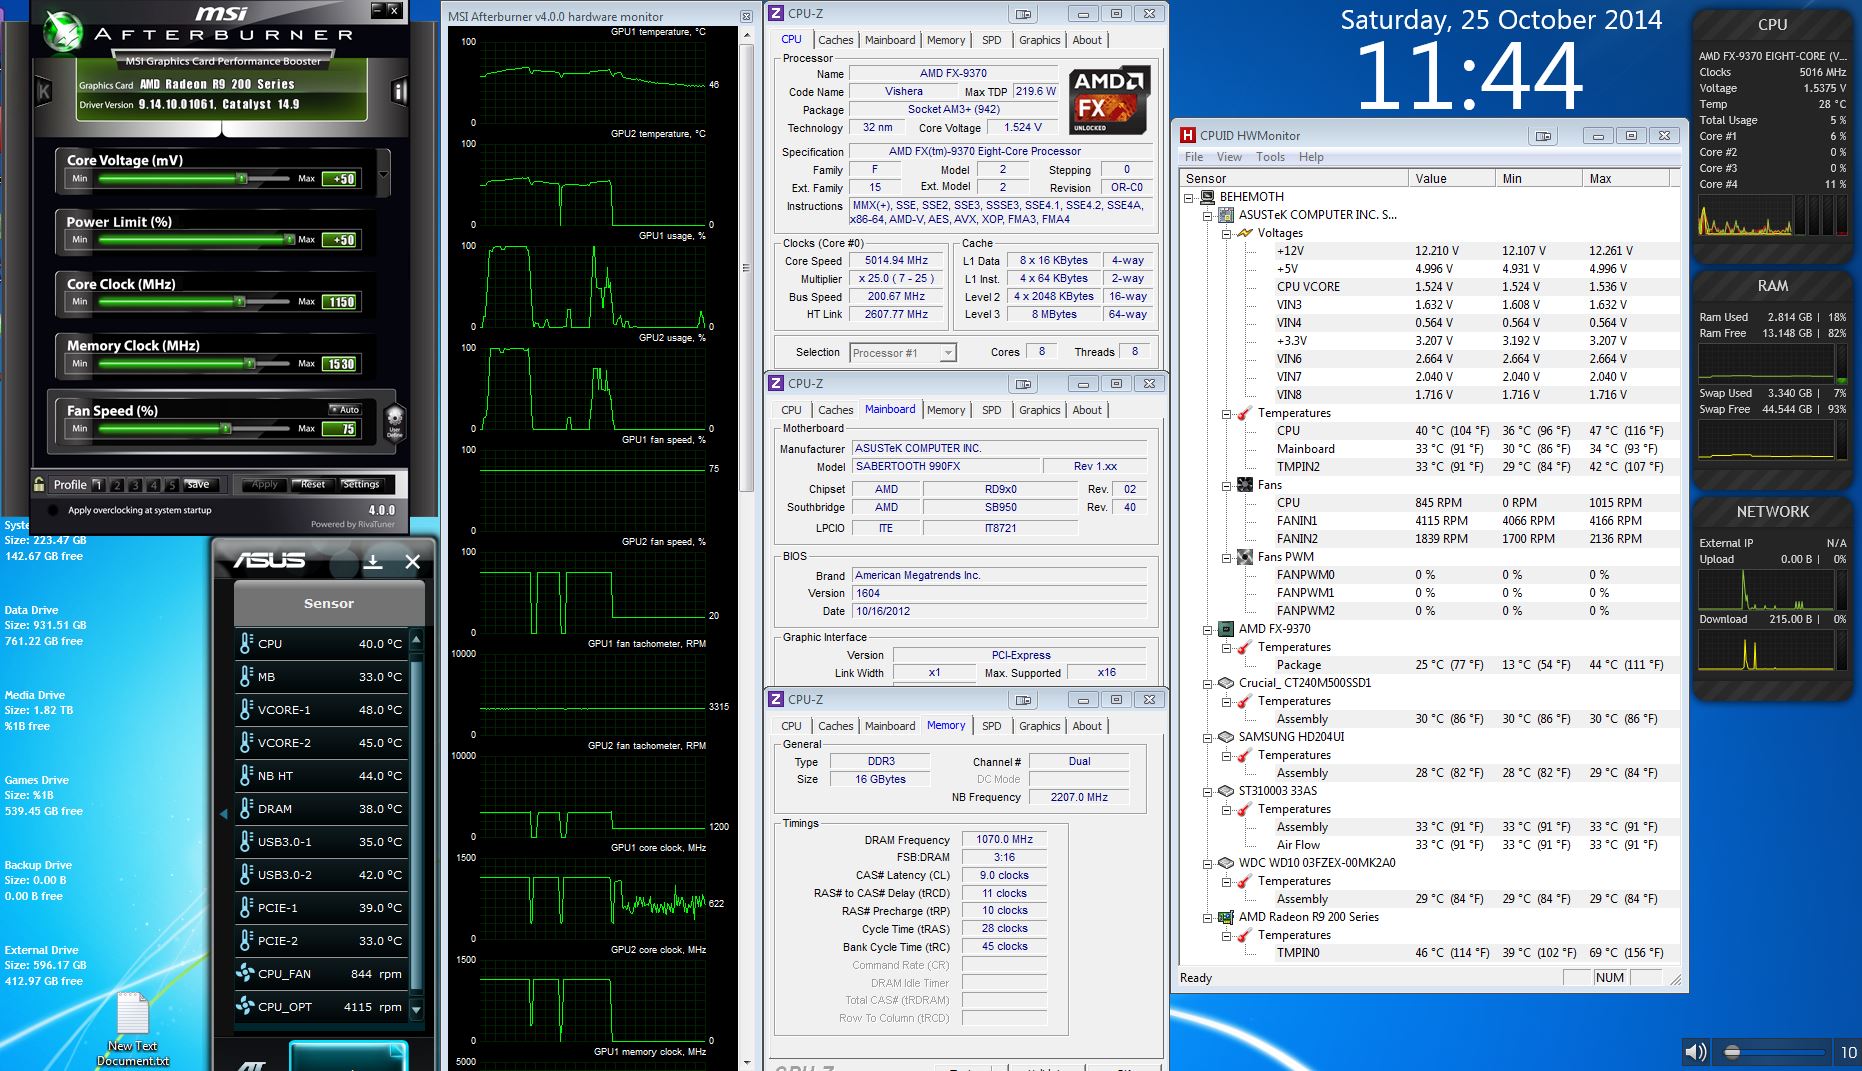Collapse the AMD FX-9370 node in HWMonitor

tap(1207, 629)
